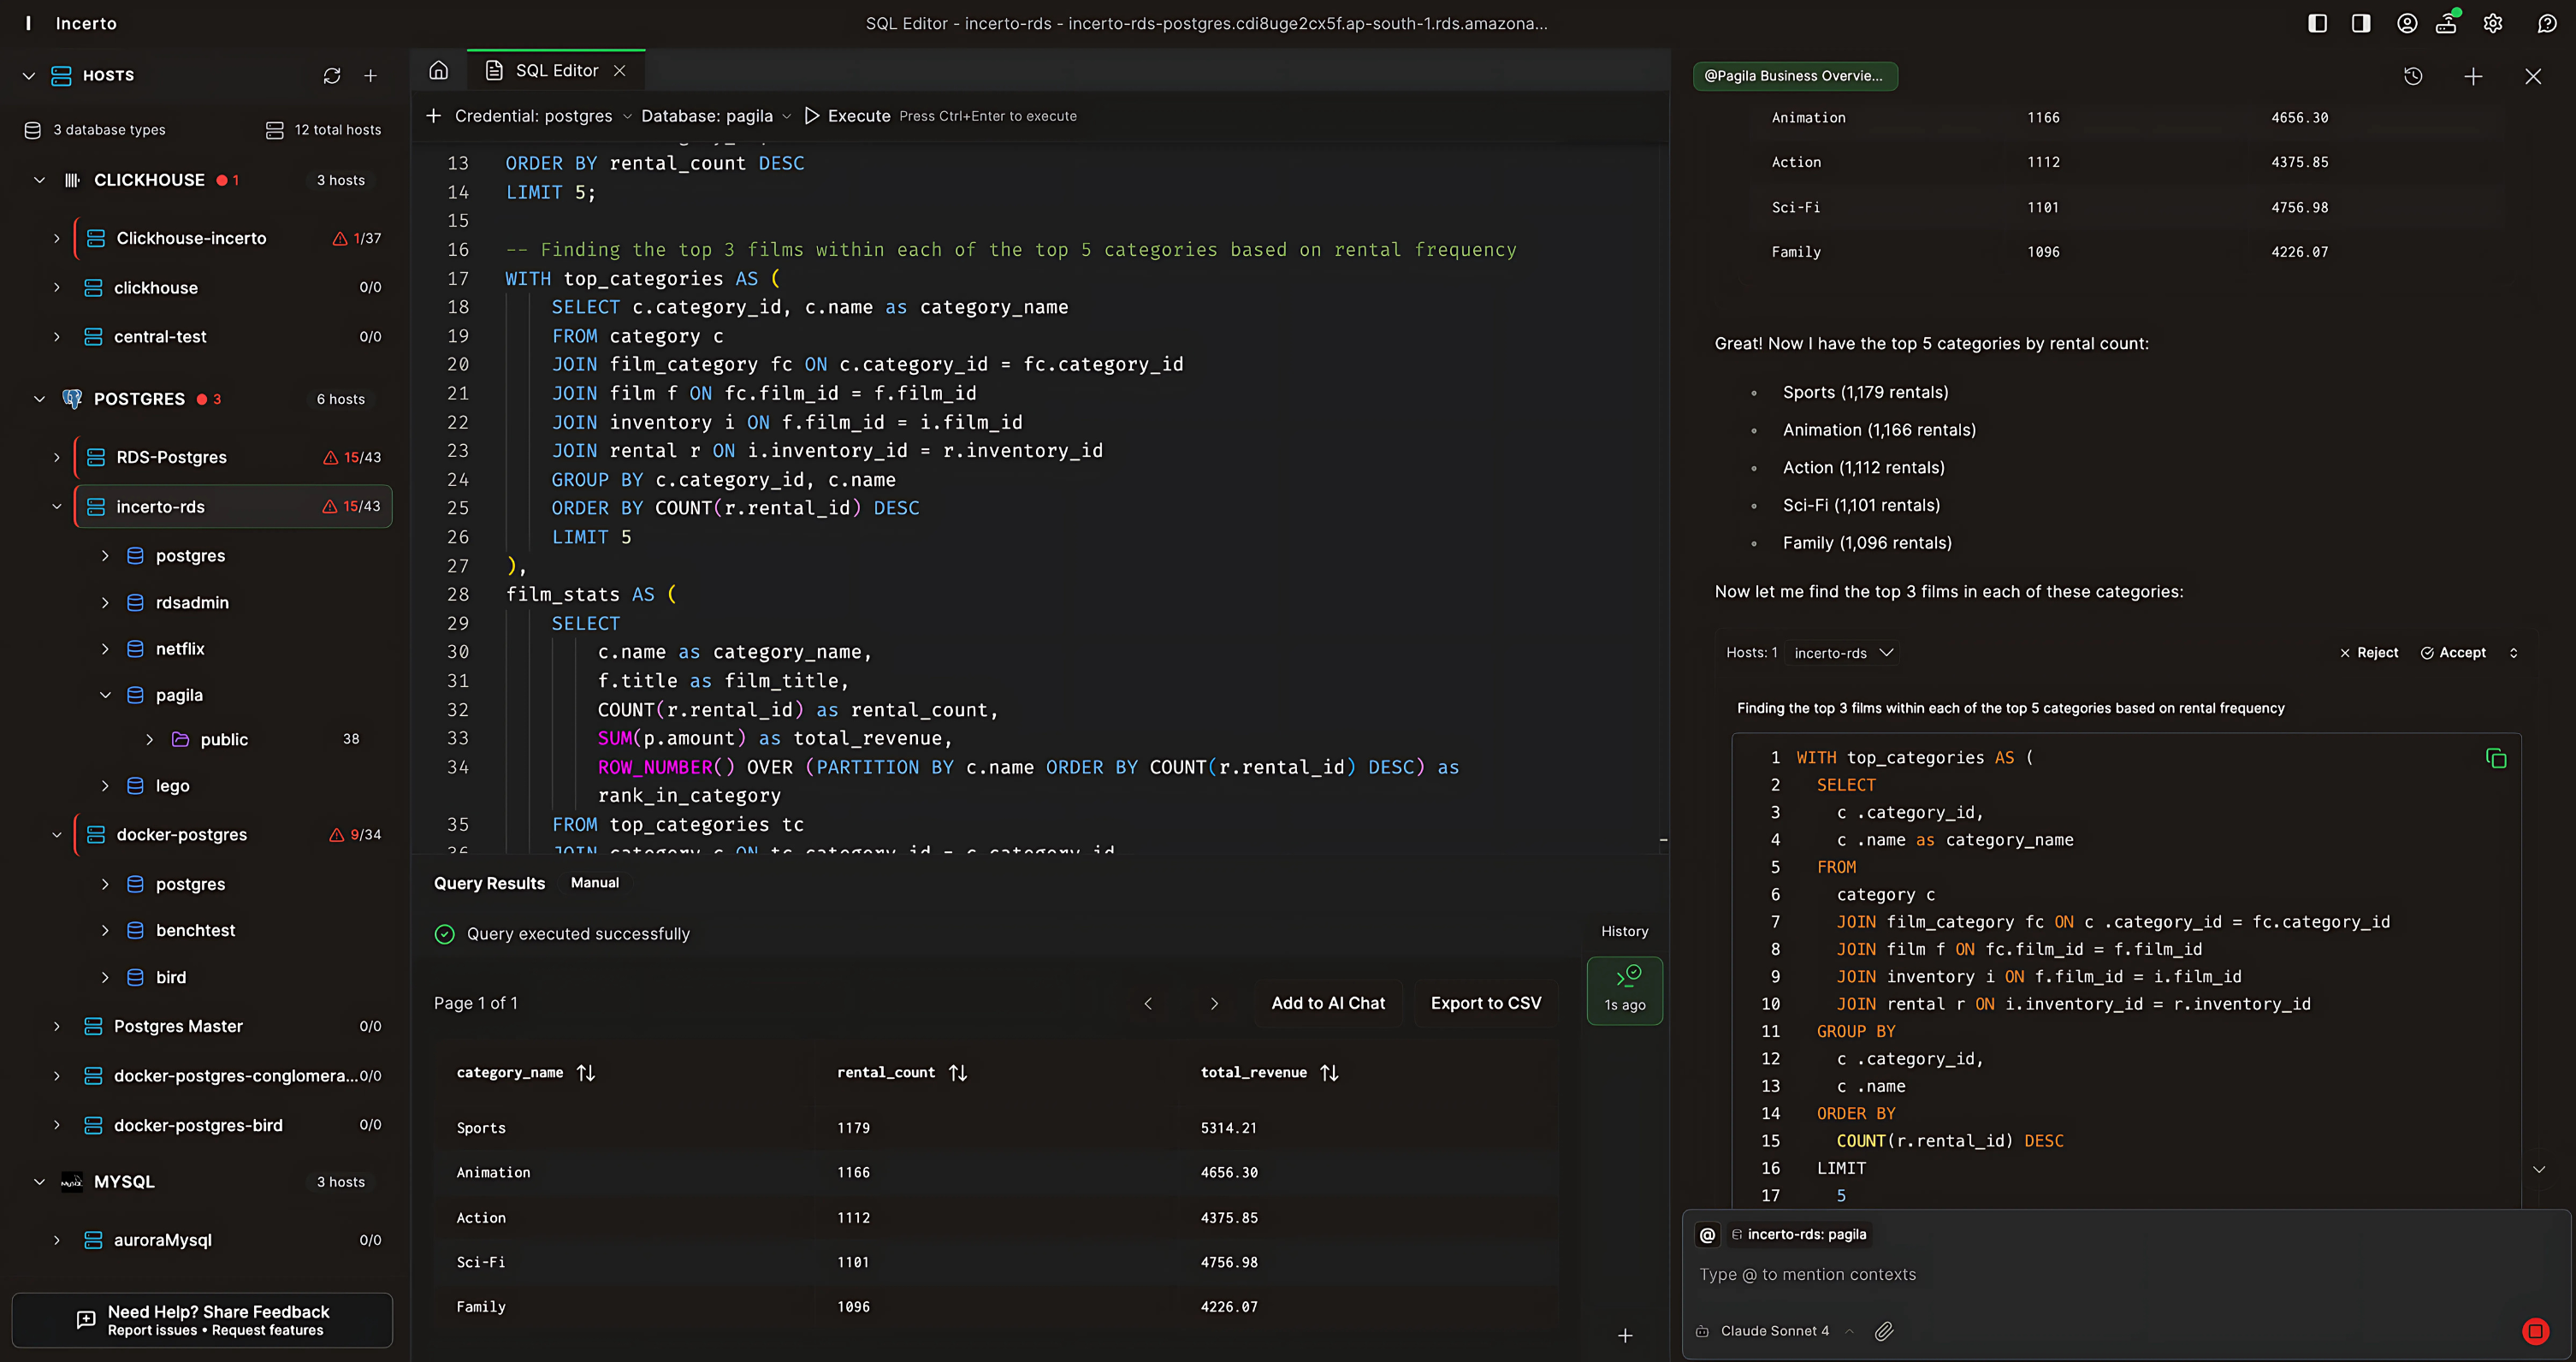Refresh the hosts list
The image size is (2576, 1362).
(332, 76)
